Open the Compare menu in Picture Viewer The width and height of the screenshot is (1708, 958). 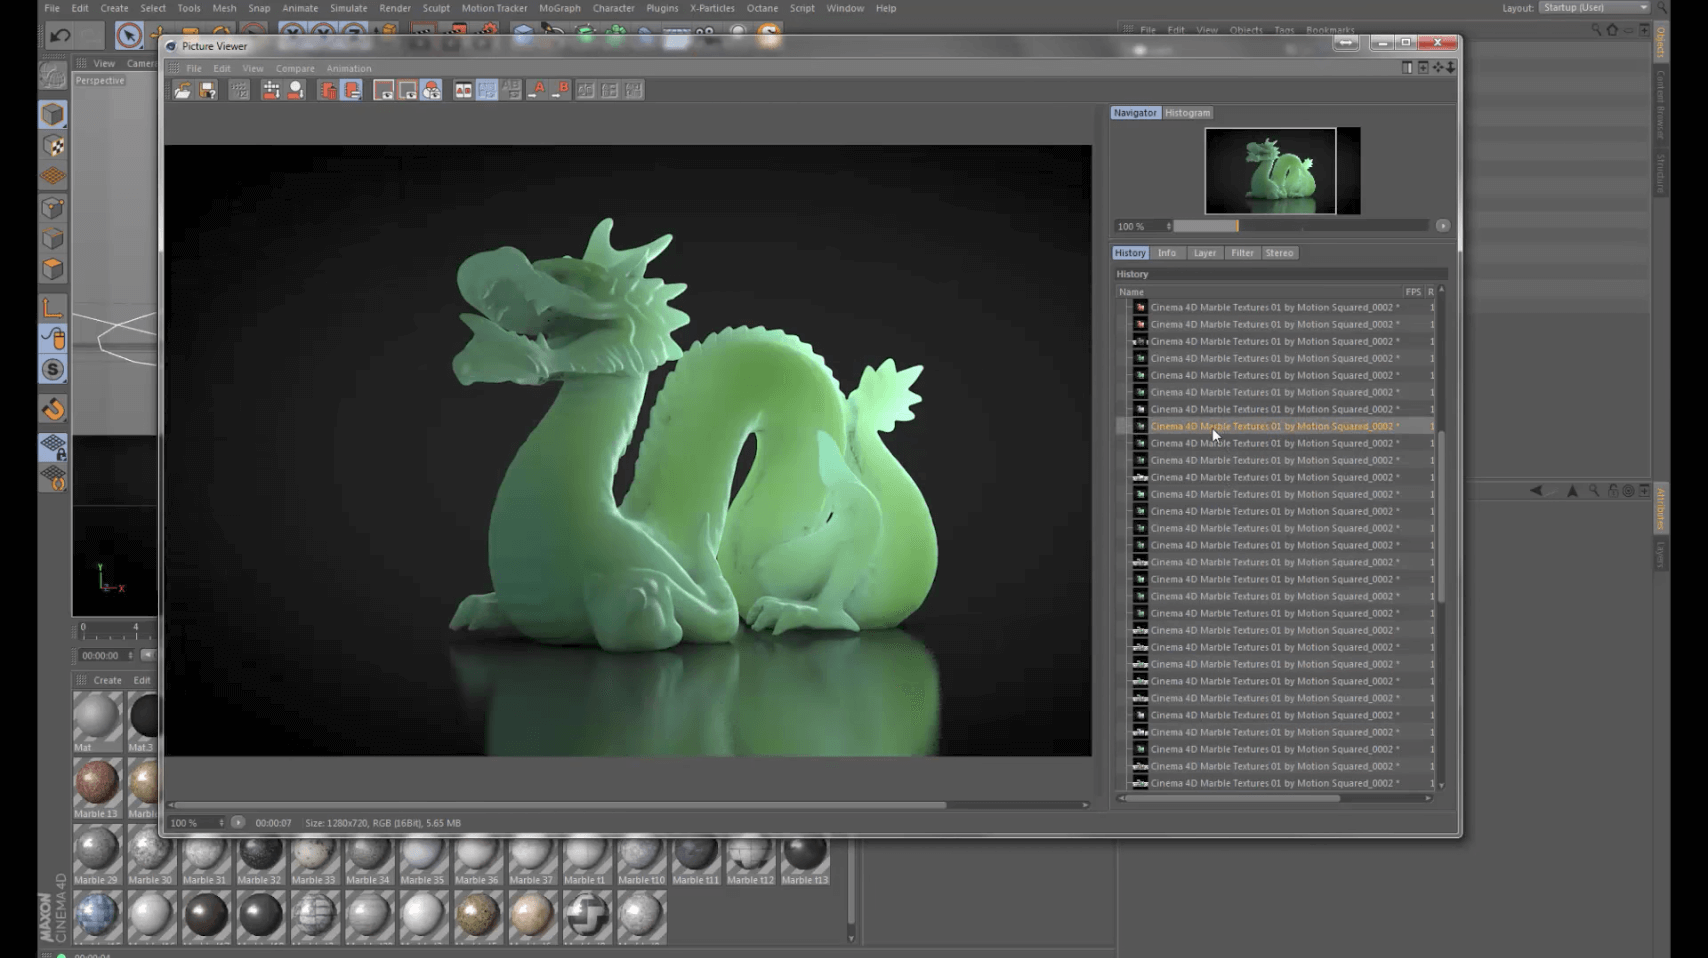pyautogui.click(x=294, y=69)
